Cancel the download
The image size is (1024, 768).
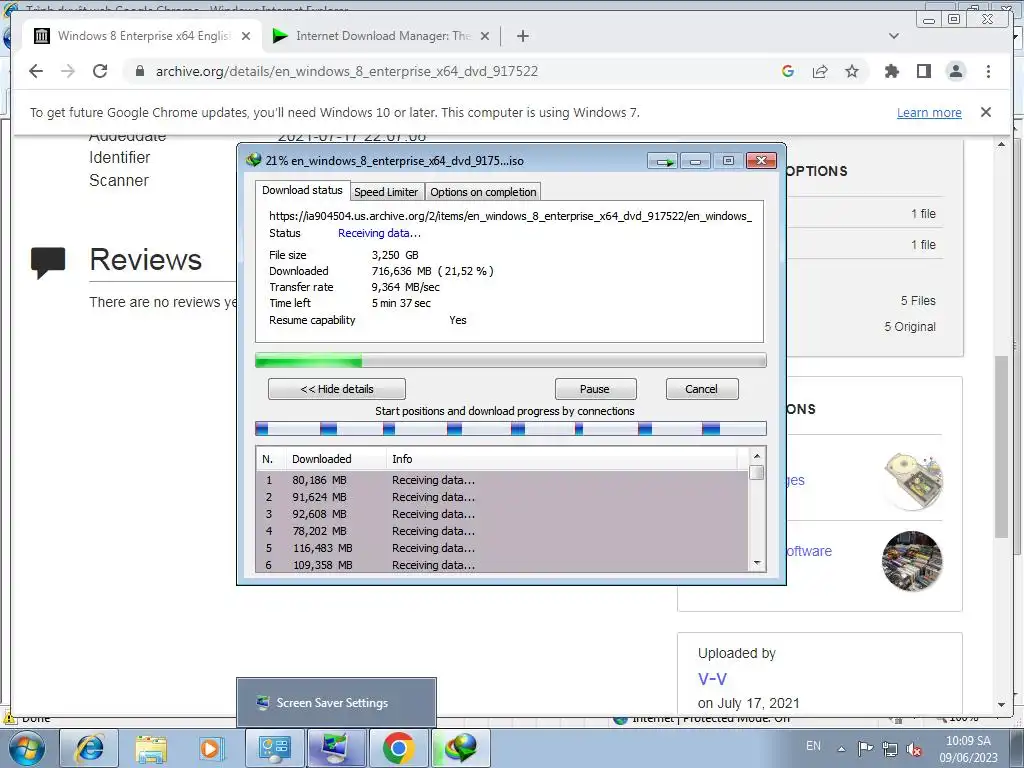pos(702,389)
